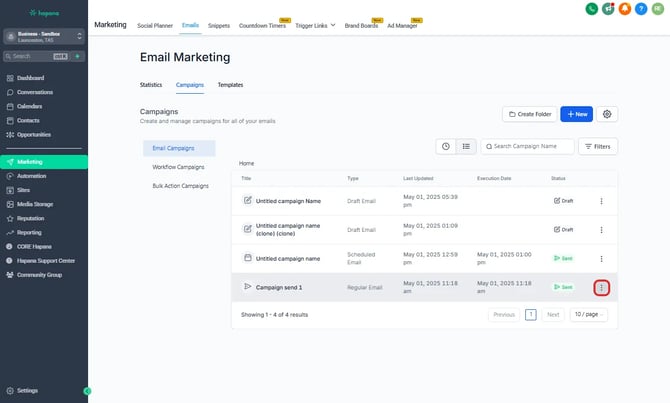Click the blue New button
The image size is (670, 403).
click(576, 115)
